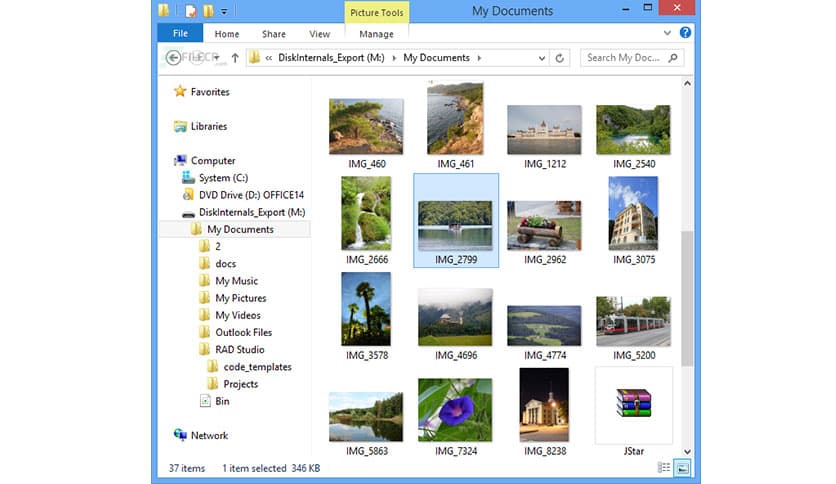The width and height of the screenshot is (836, 484).
Task: Select IMG_3075 building thumbnail
Action: 633,213
